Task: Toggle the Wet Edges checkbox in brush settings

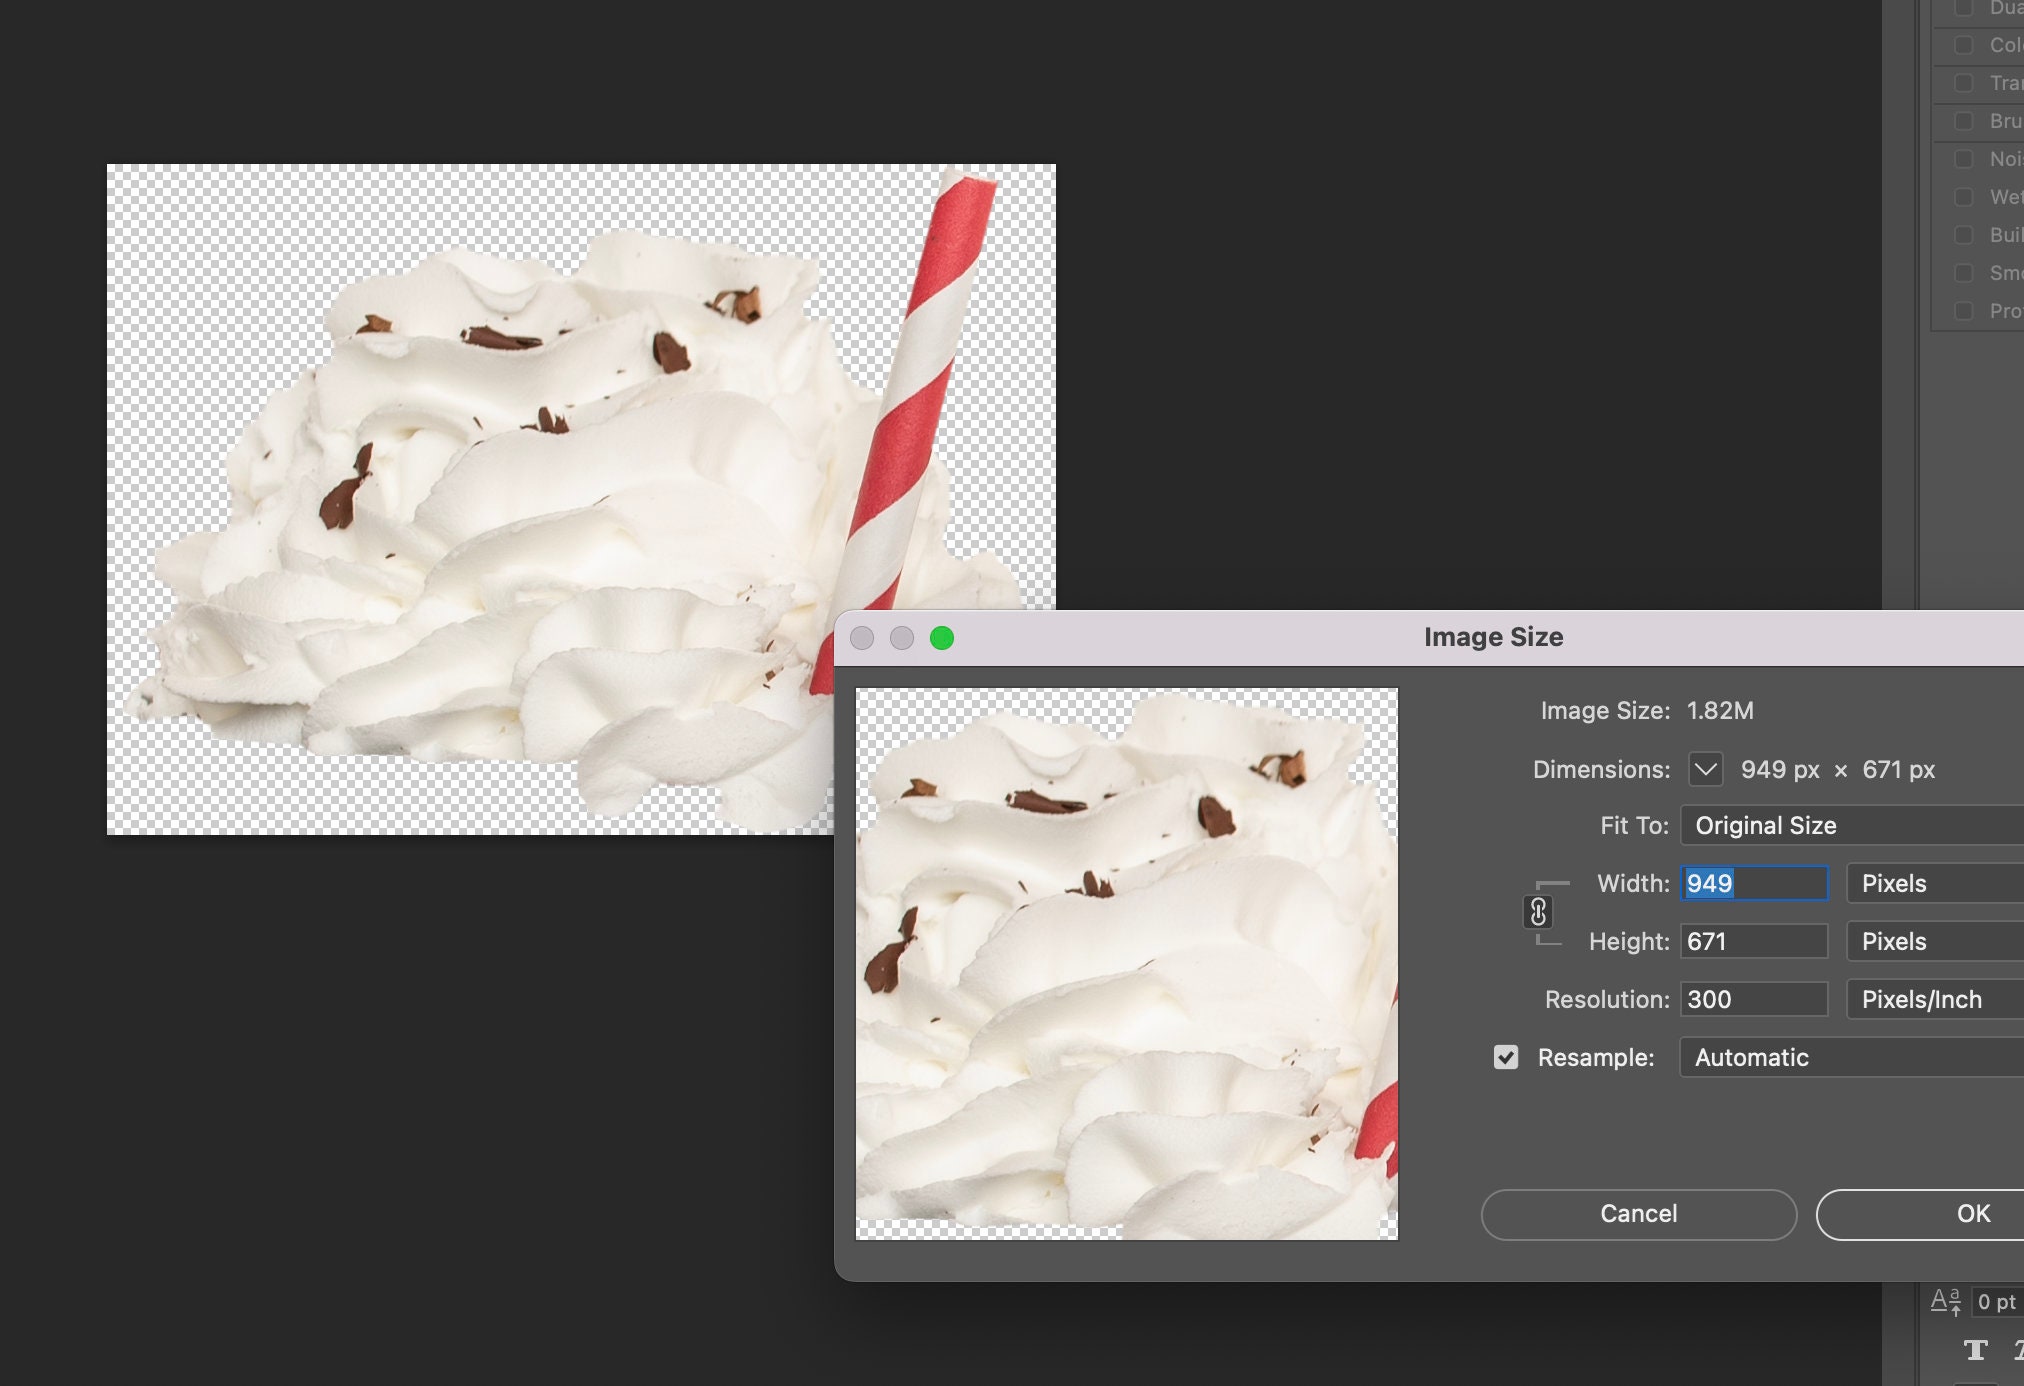Action: click(x=1963, y=197)
